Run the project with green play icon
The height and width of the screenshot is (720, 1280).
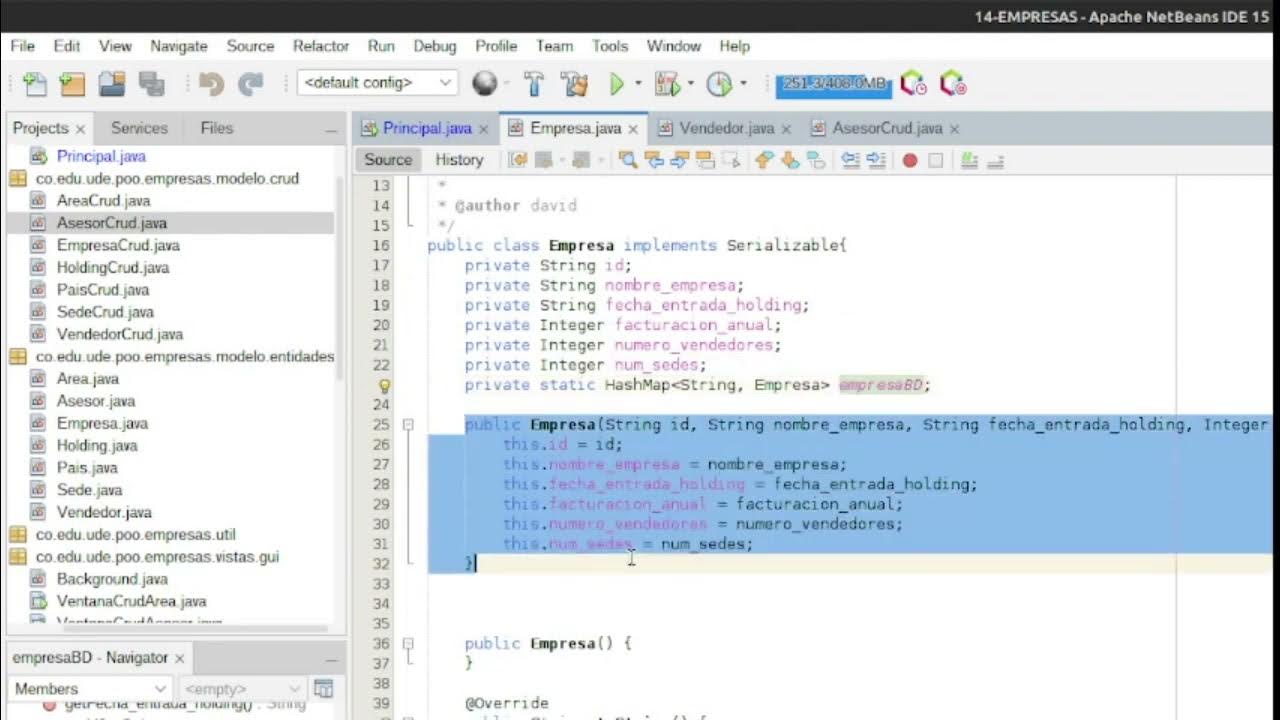617,84
